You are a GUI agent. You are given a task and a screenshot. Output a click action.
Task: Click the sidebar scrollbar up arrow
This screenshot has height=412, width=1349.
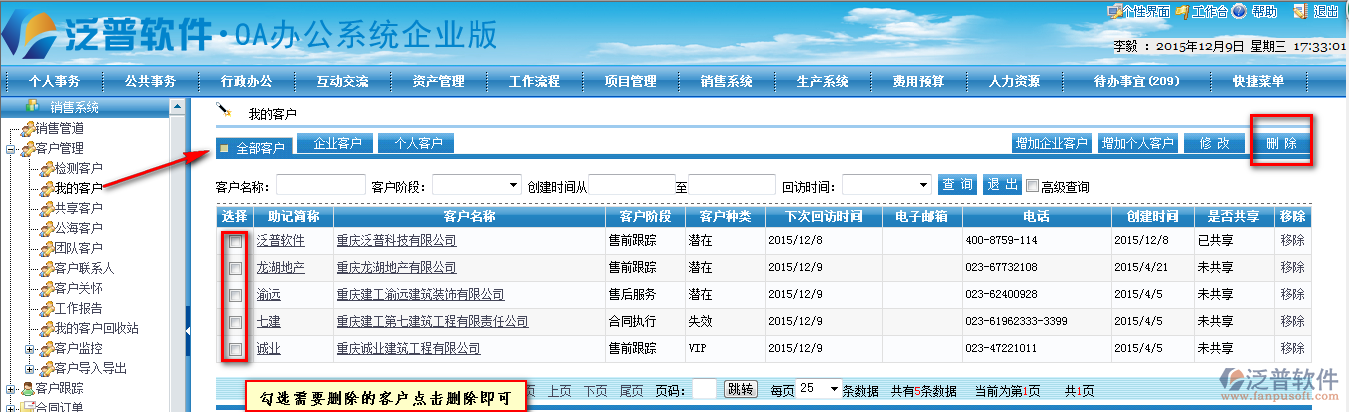tap(177, 106)
